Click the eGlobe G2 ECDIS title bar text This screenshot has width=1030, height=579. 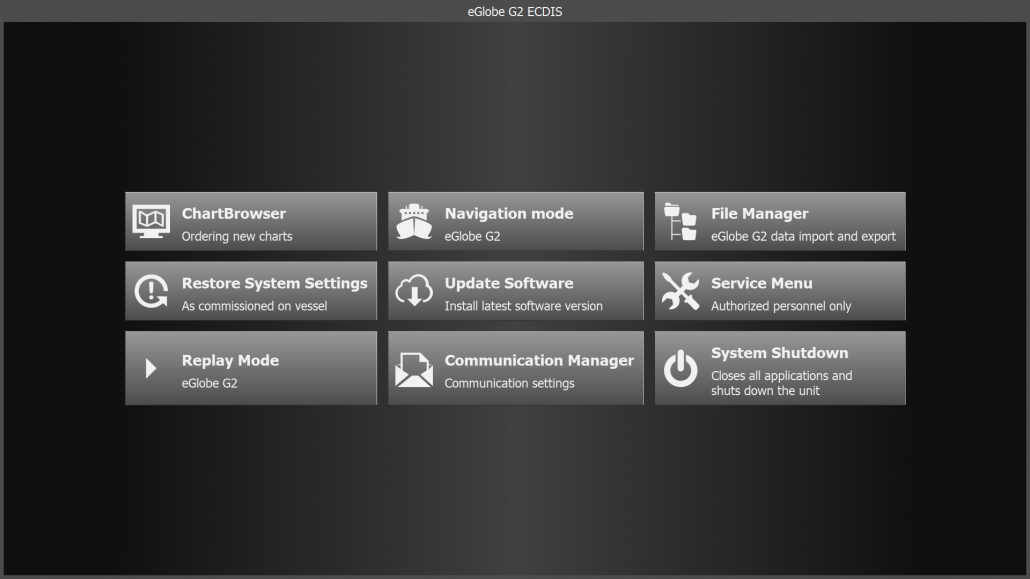(x=515, y=11)
